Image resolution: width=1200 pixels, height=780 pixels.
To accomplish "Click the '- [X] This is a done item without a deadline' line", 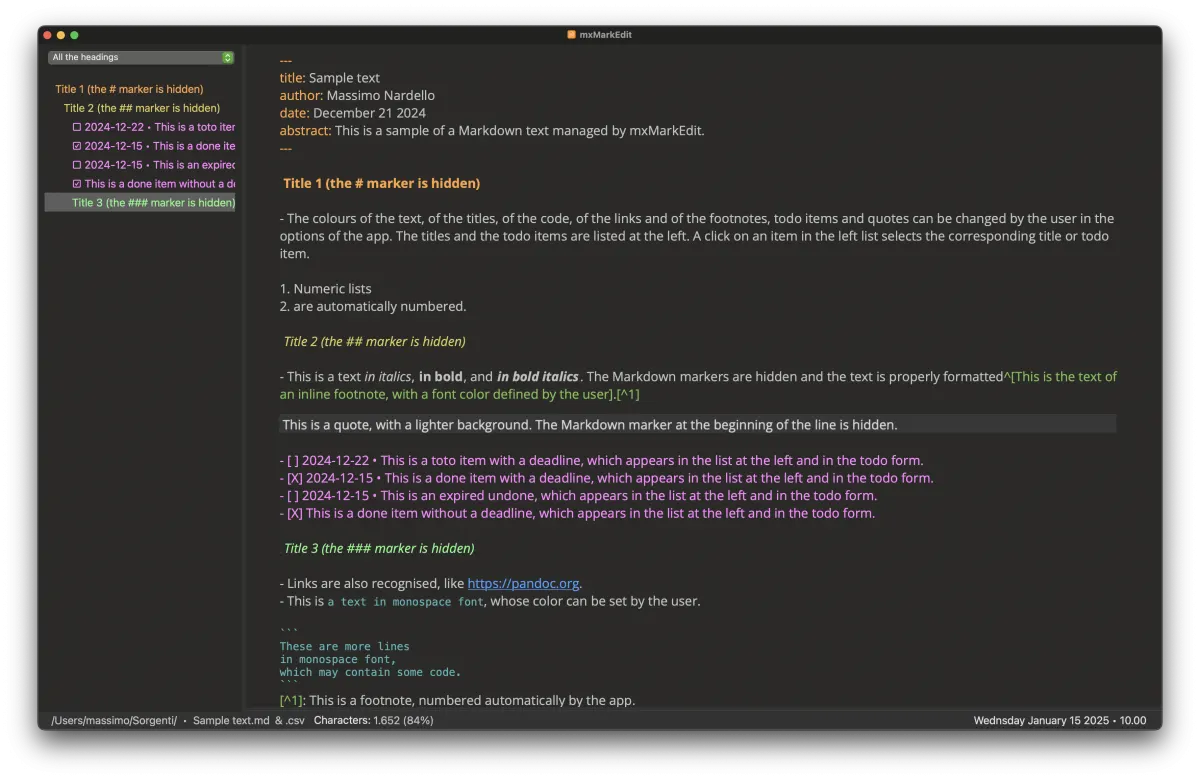I will [577, 513].
